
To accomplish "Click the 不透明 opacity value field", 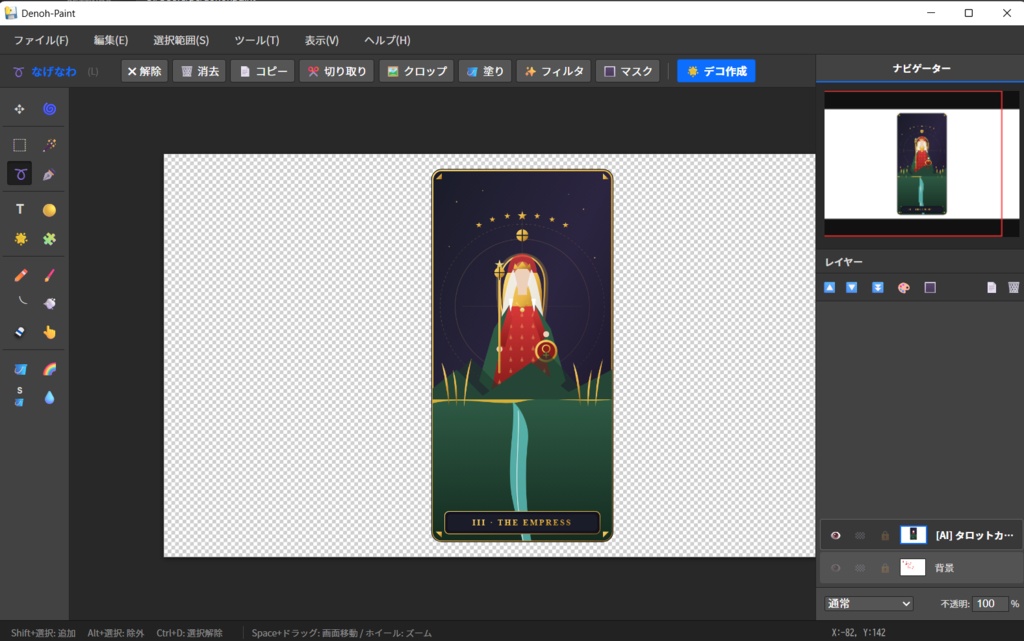I will pyautogui.click(x=989, y=604).
